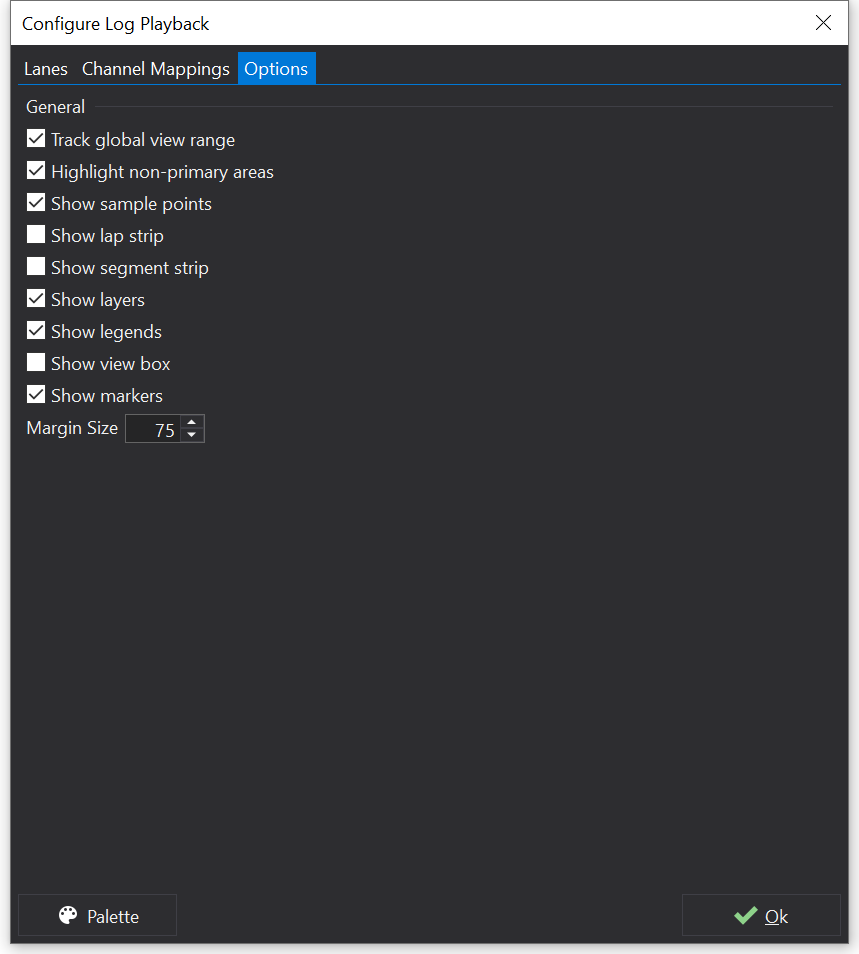Viewport: 859px width, 954px height.
Task: Uncheck Highlight non-primary areas
Action: [36, 171]
